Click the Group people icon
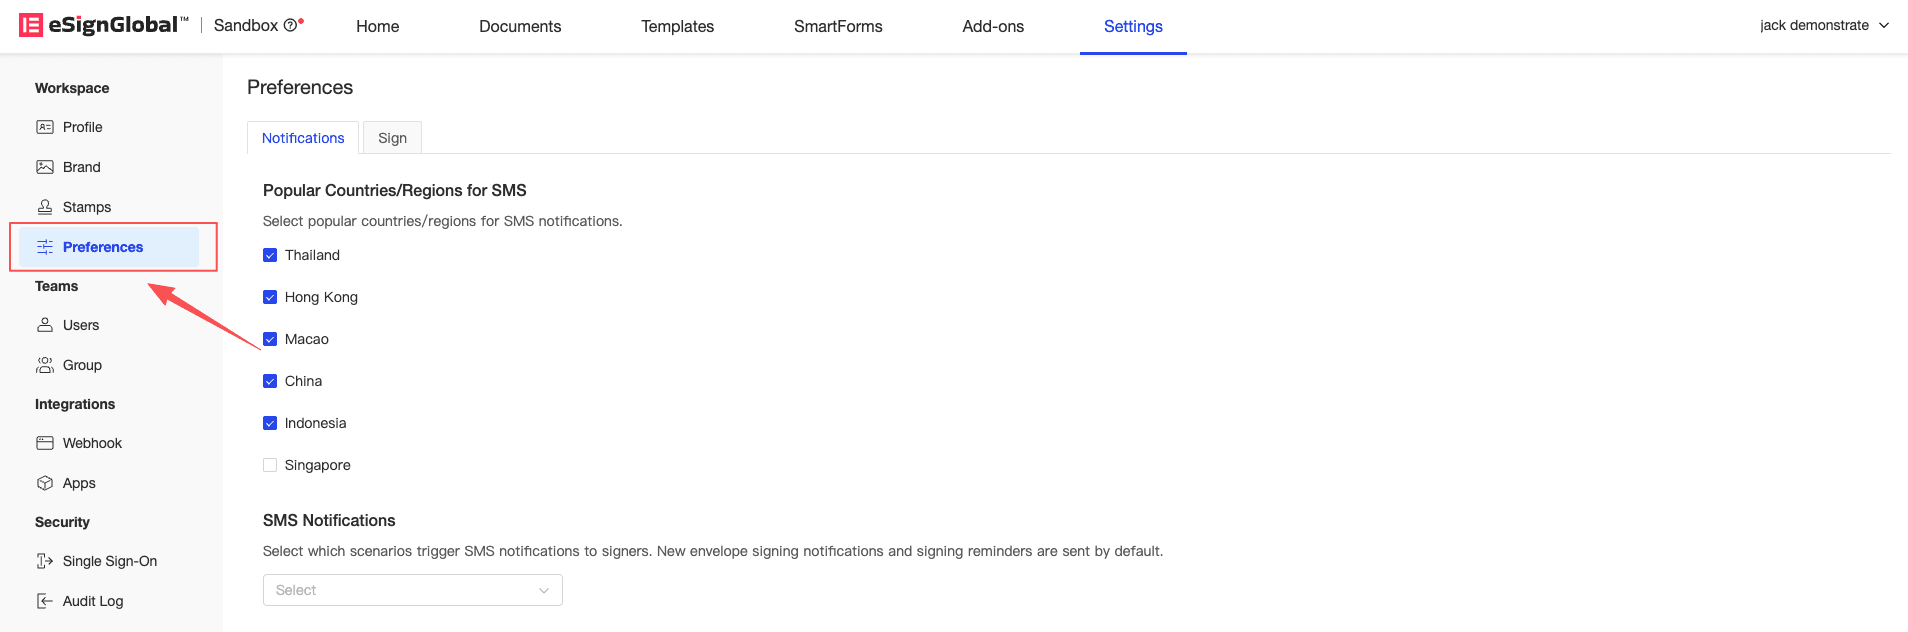 (x=45, y=365)
